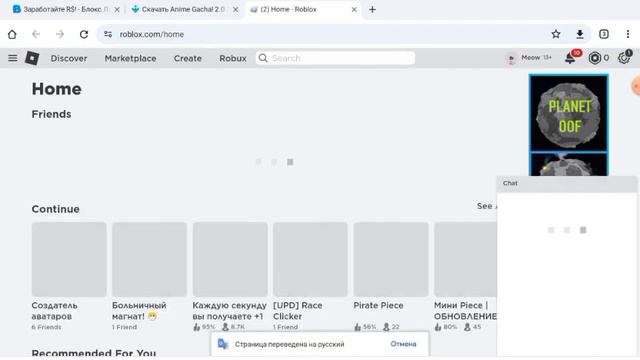Open Pirate Piece game thumbnail
The width and height of the screenshot is (640, 360).
[x=391, y=260]
